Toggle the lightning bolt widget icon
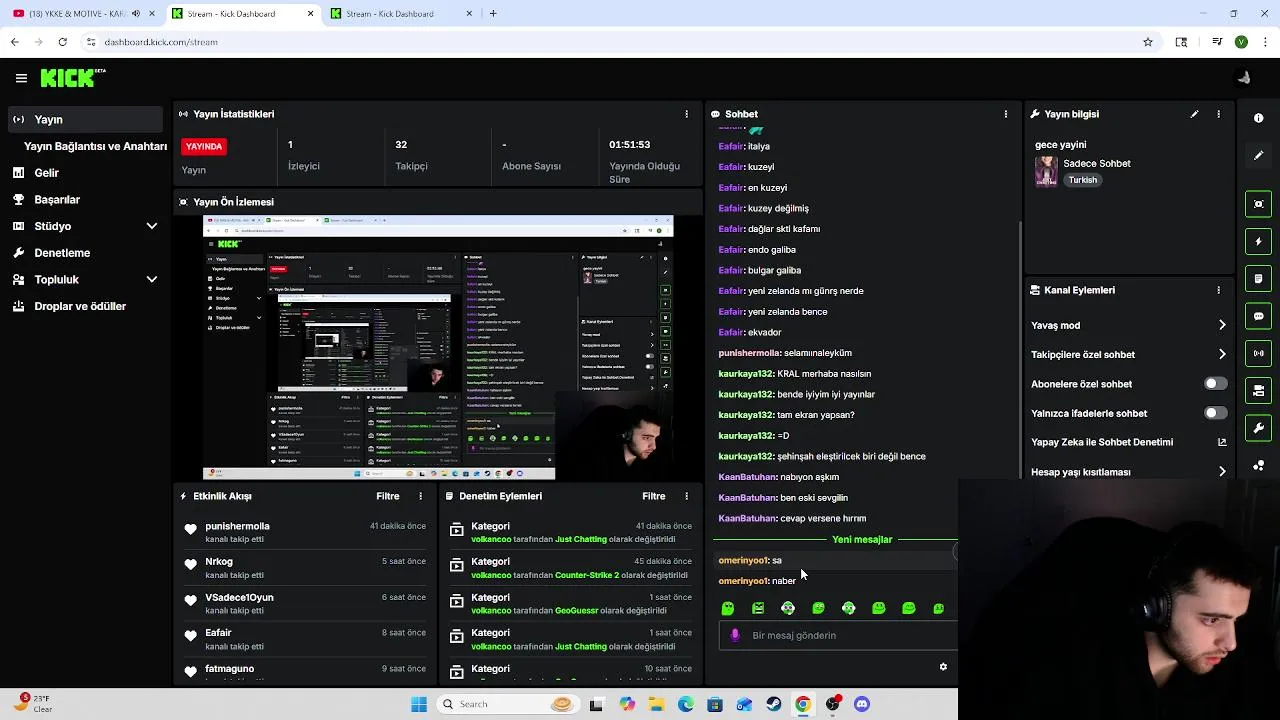 pyautogui.click(x=1258, y=241)
